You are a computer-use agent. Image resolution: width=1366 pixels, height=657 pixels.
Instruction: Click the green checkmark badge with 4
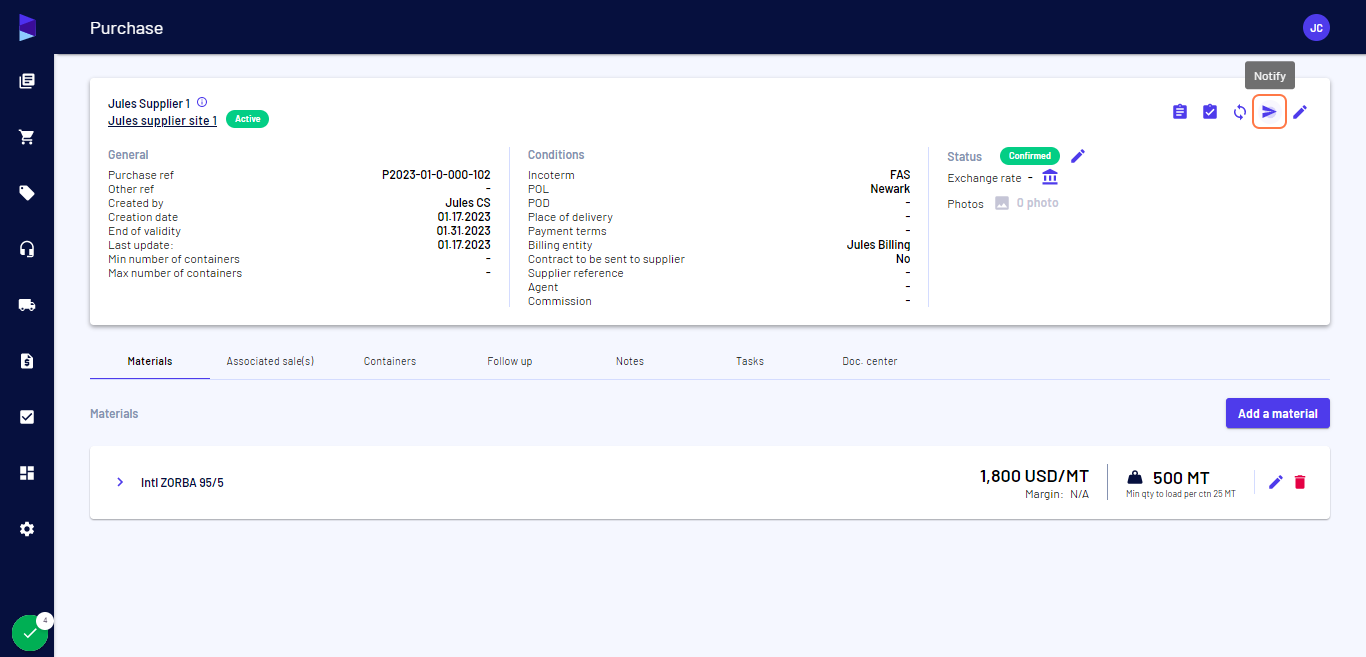point(30,632)
